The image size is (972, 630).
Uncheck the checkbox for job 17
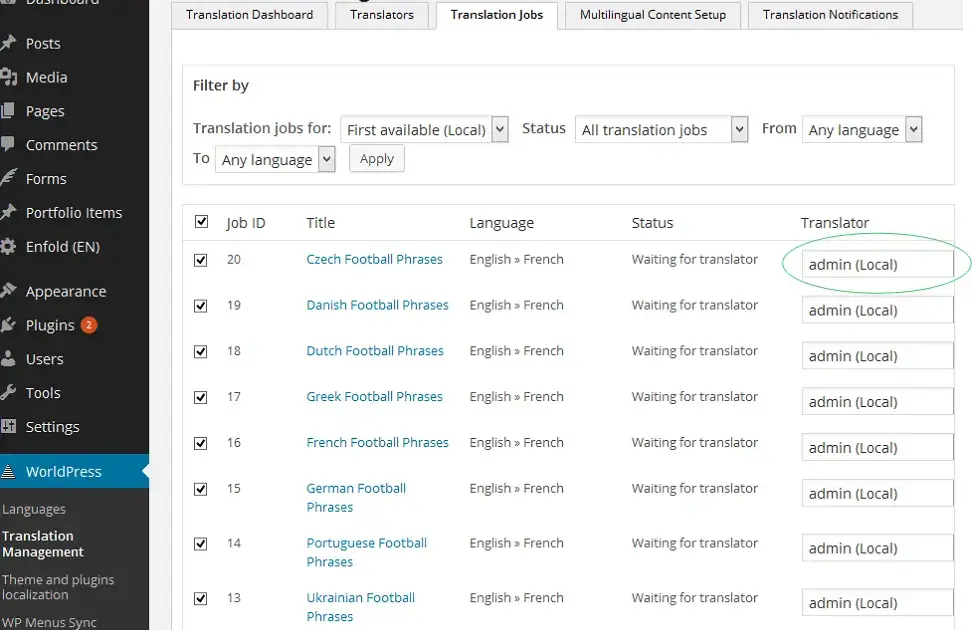[x=200, y=397]
